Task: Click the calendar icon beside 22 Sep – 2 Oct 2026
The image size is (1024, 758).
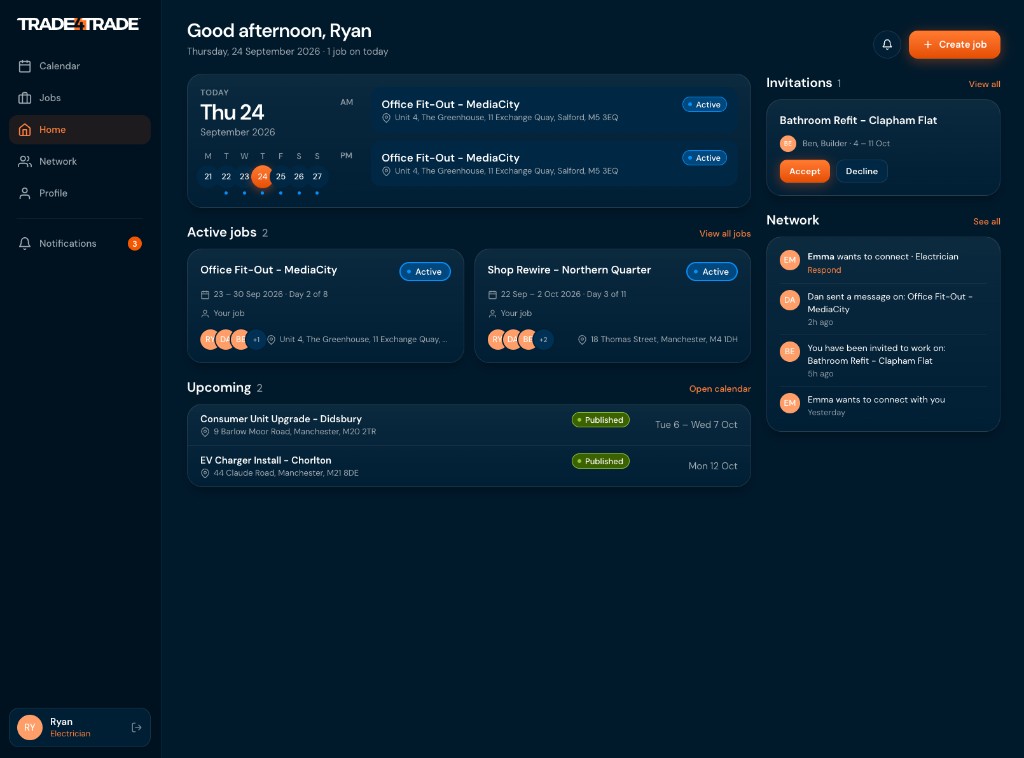Action: point(492,294)
